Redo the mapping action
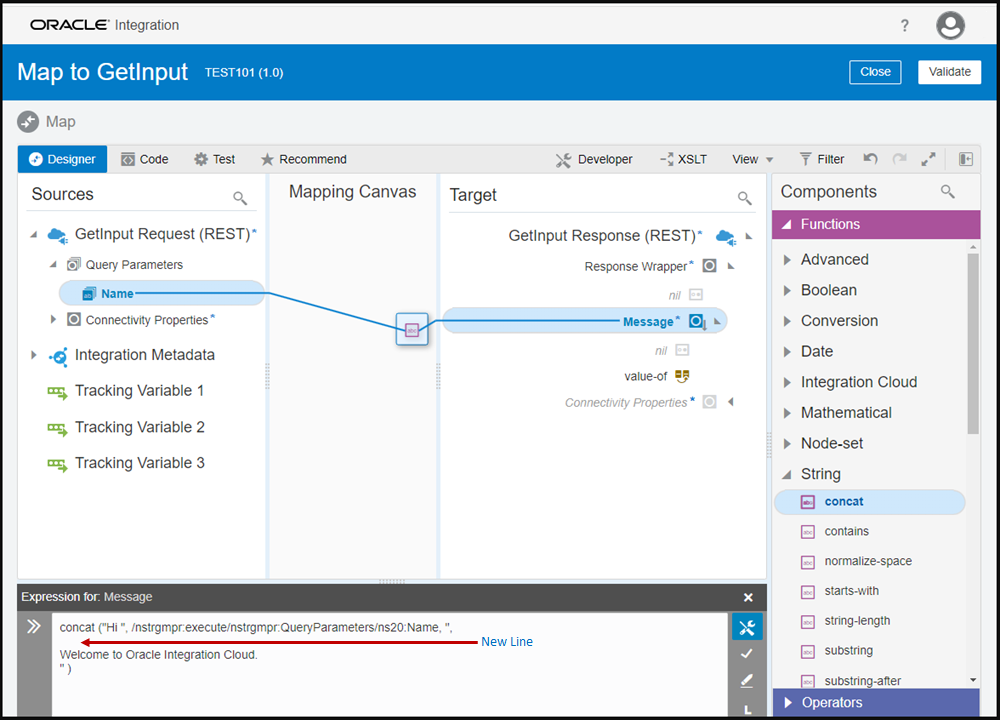Viewport: 1000px width, 720px height. click(x=900, y=159)
